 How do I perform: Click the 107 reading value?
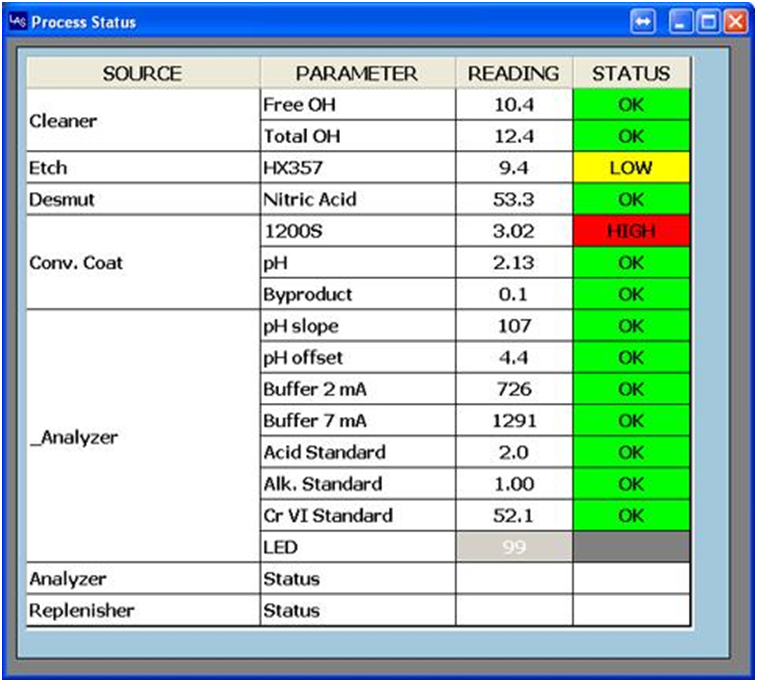[x=514, y=326]
